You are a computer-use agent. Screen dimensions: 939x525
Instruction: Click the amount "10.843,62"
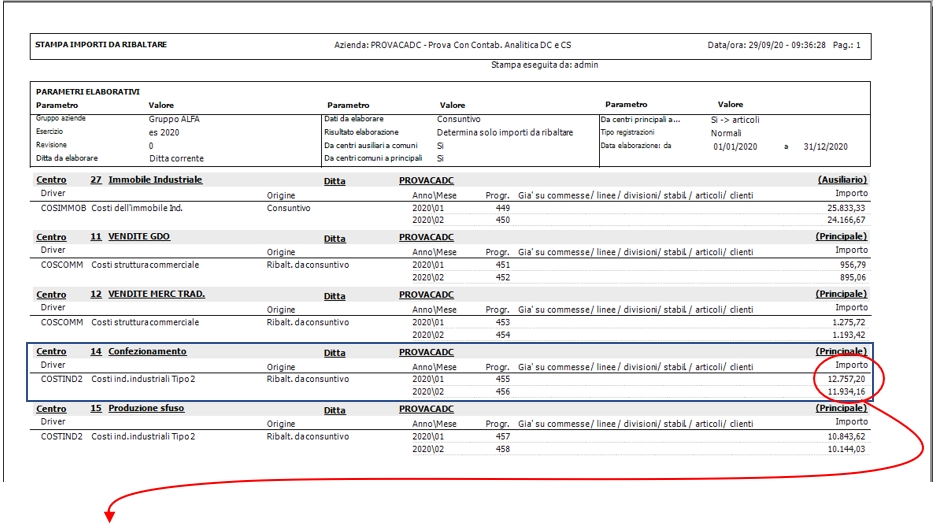pos(846,436)
